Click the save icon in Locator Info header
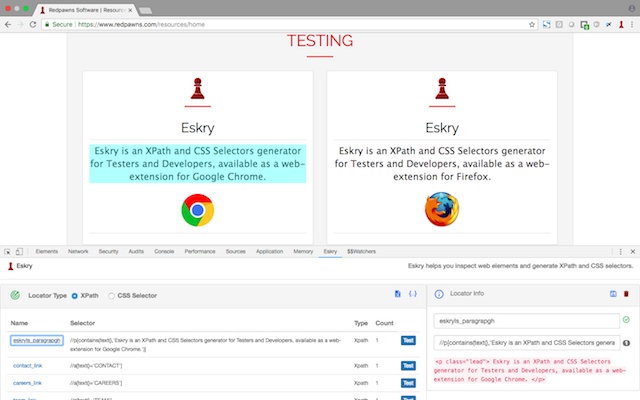The width and height of the screenshot is (640, 400). (613, 294)
